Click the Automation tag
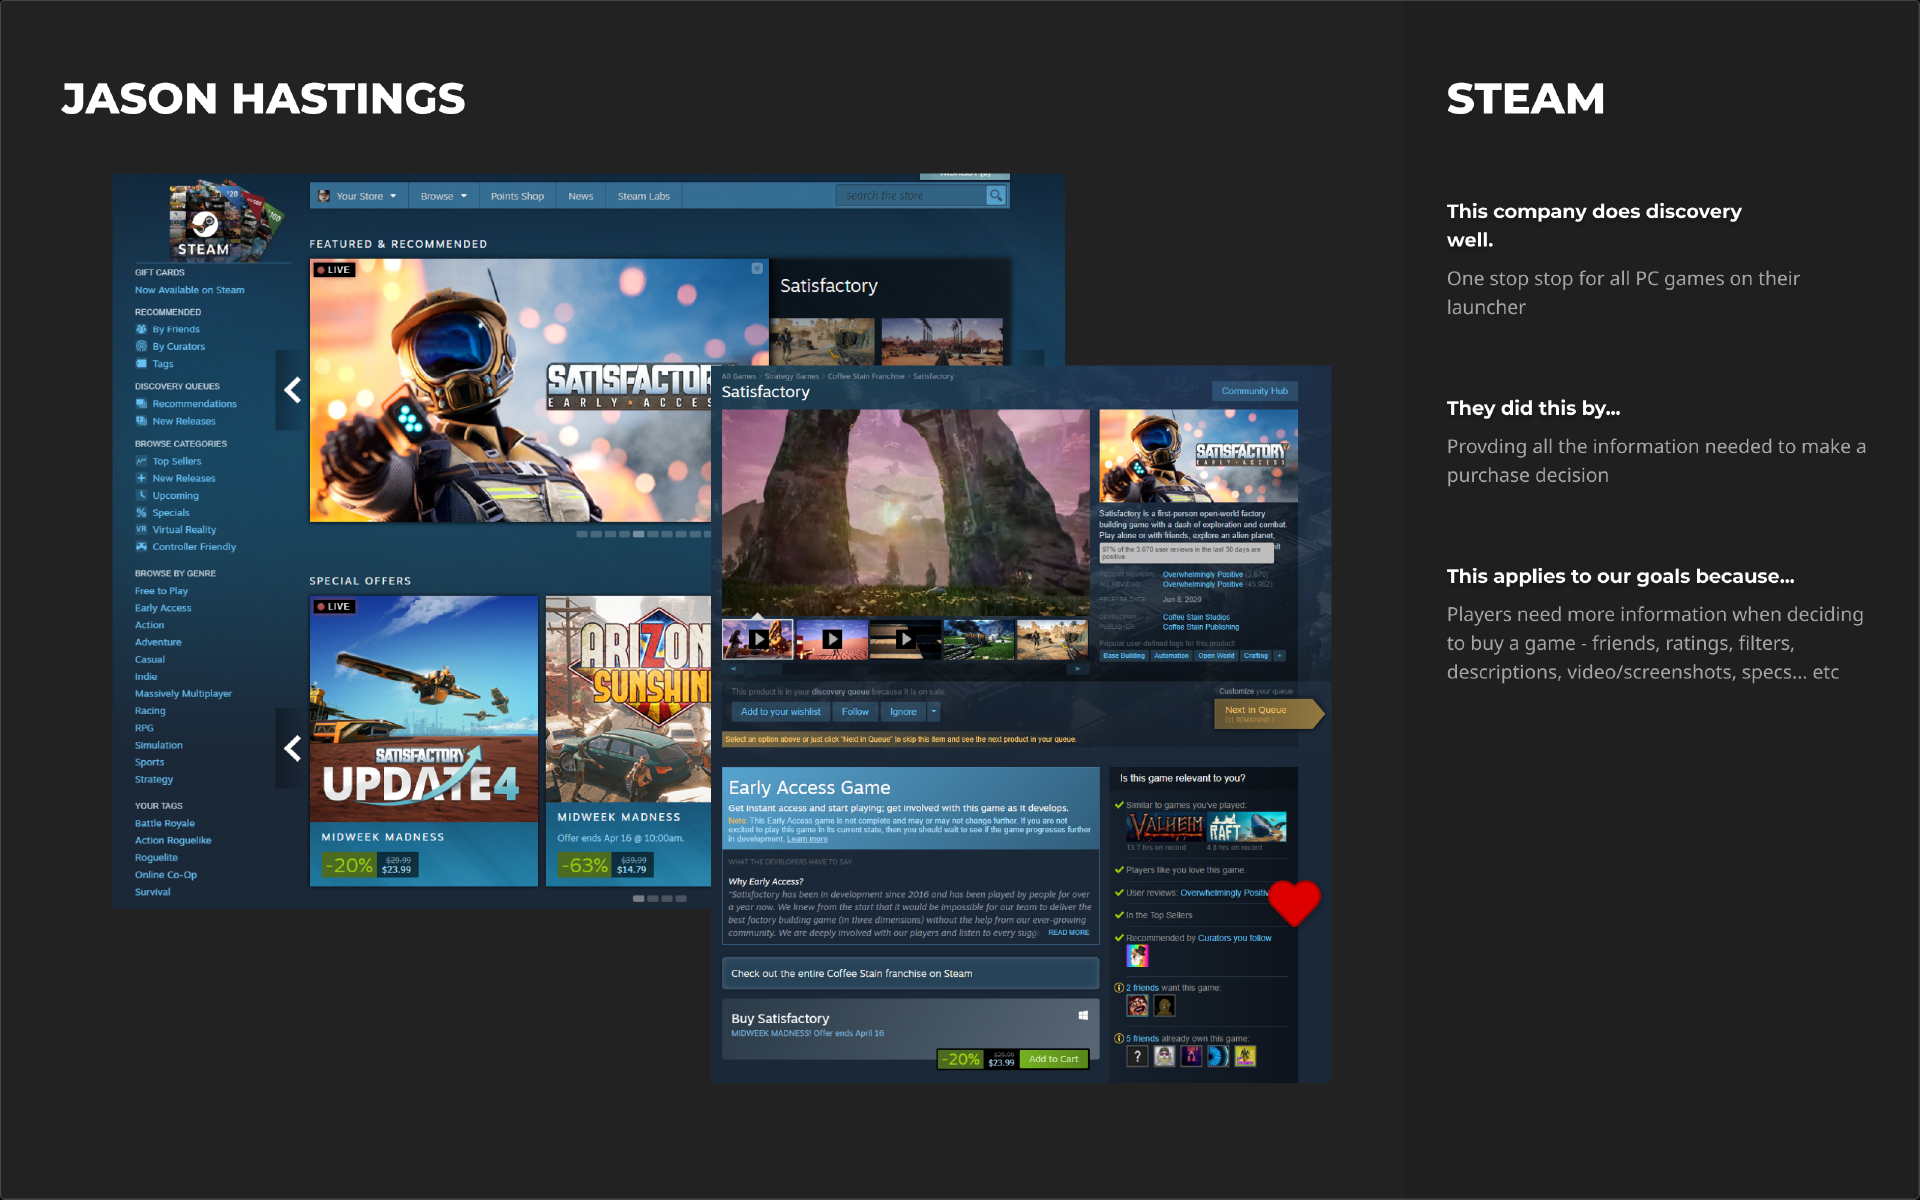Image resolution: width=1920 pixels, height=1200 pixels. point(1171,656)
